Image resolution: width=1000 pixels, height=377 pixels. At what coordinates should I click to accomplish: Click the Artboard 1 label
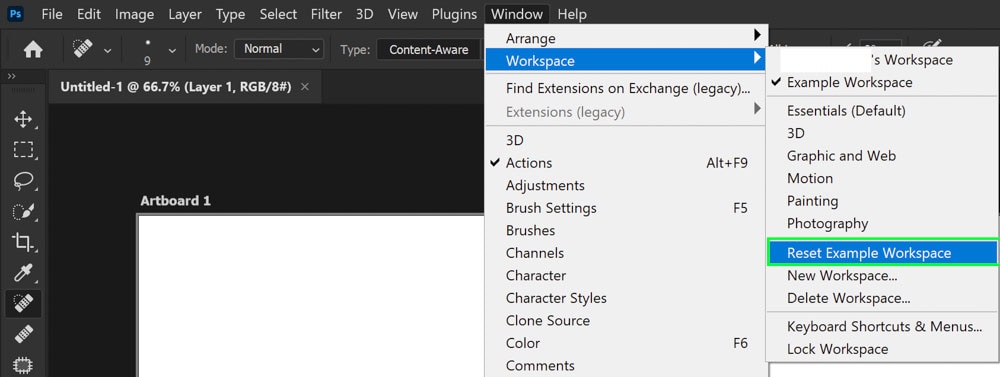click(x=175, y=201)
